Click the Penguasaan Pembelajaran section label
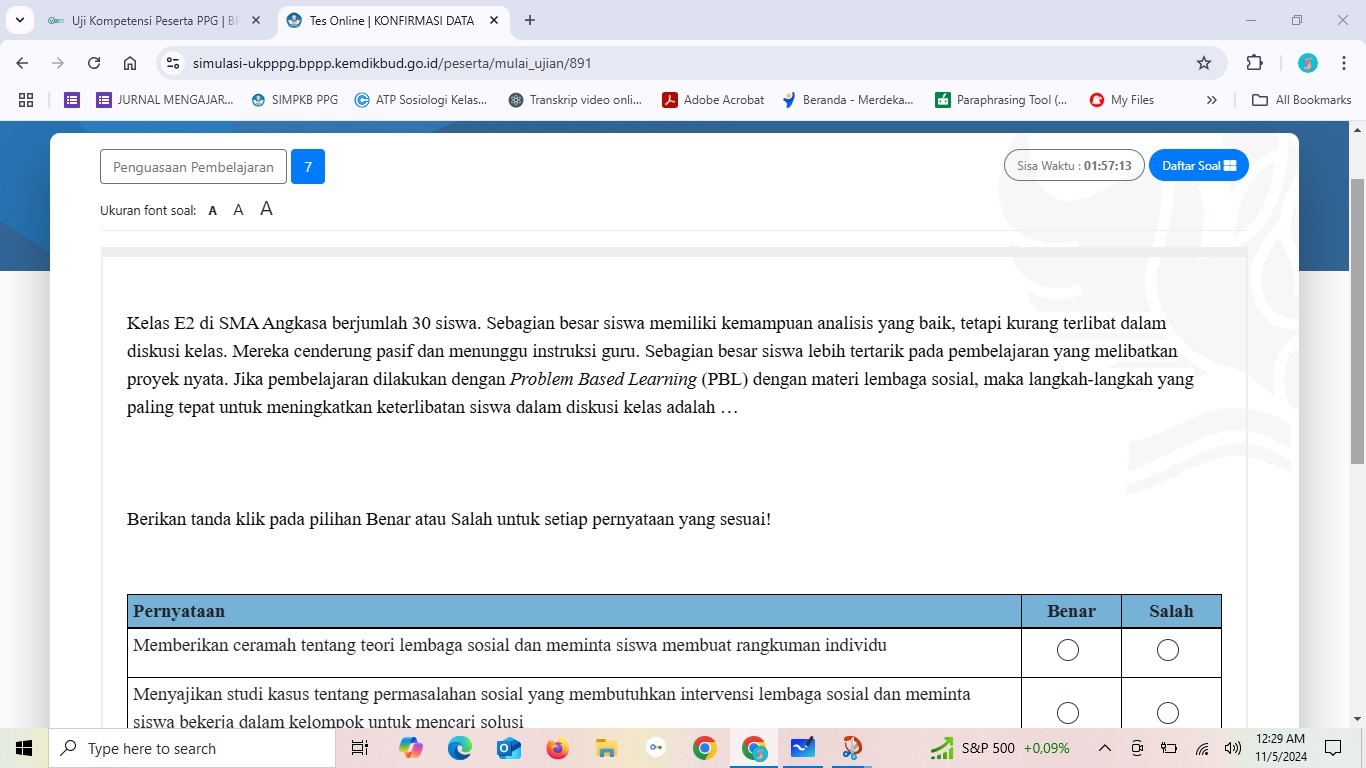 (193, 167)
